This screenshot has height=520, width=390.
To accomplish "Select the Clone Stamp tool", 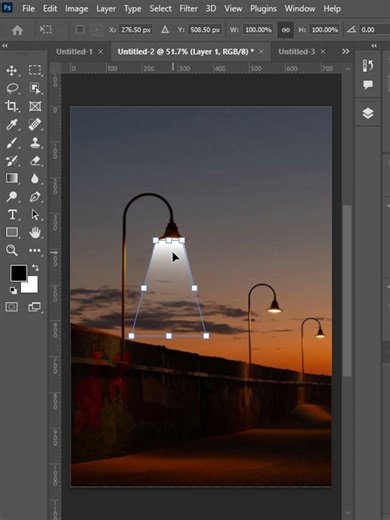I will (x=35, y=143).
